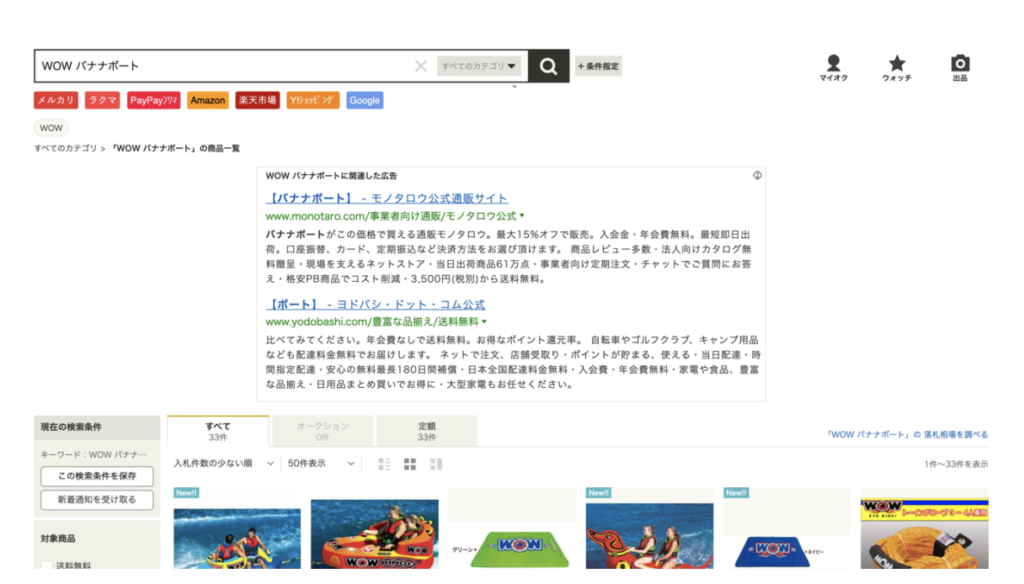
Task: Switch to grid view layout icon
Action: [x=410, y=464]
